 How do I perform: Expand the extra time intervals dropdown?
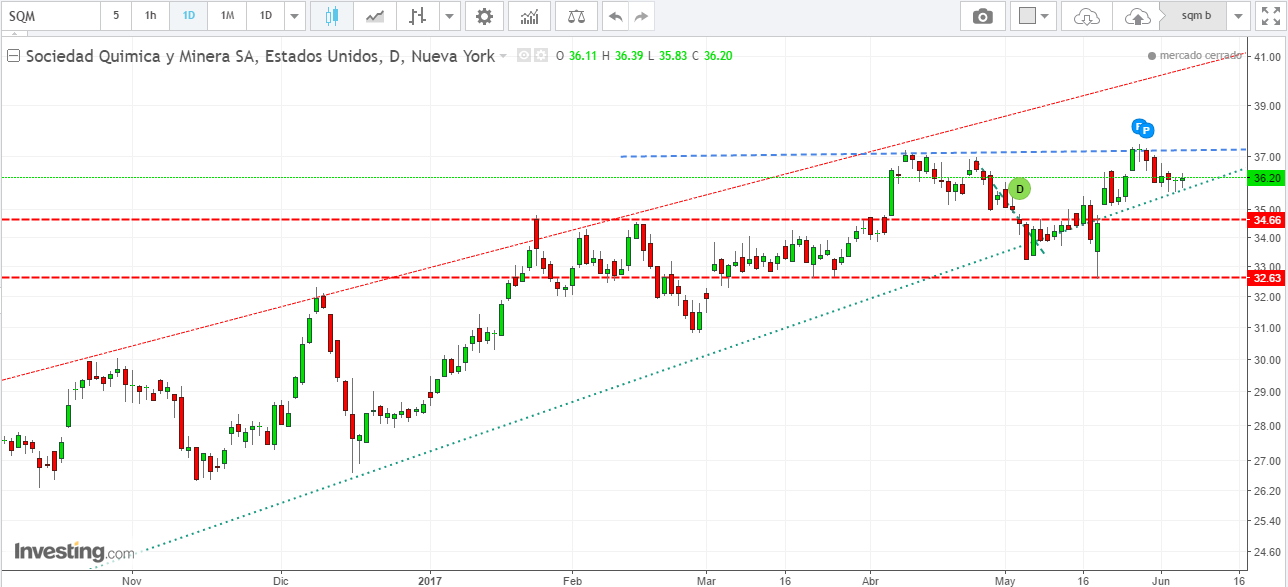point(293,16)
